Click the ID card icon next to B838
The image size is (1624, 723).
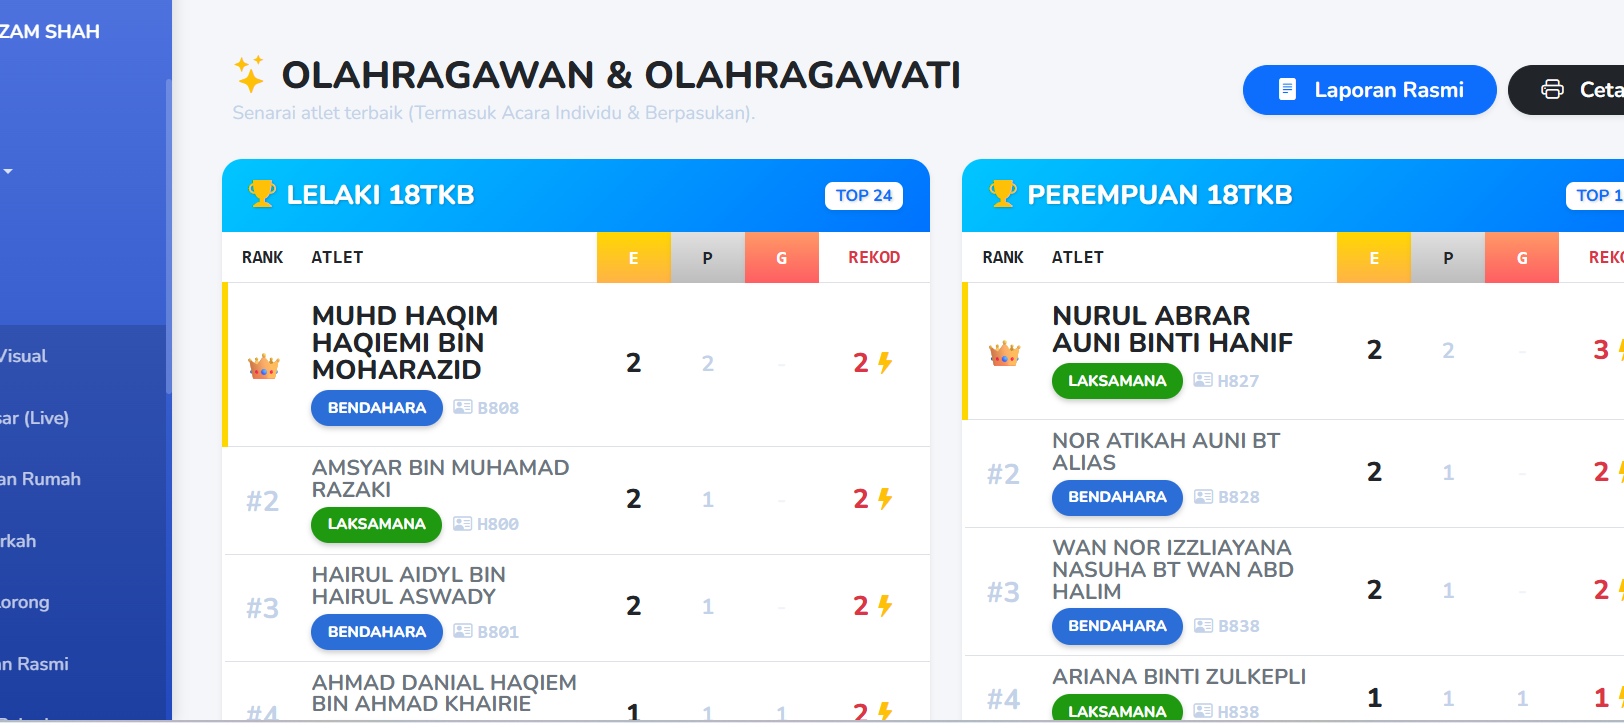tap(1203, 625)
